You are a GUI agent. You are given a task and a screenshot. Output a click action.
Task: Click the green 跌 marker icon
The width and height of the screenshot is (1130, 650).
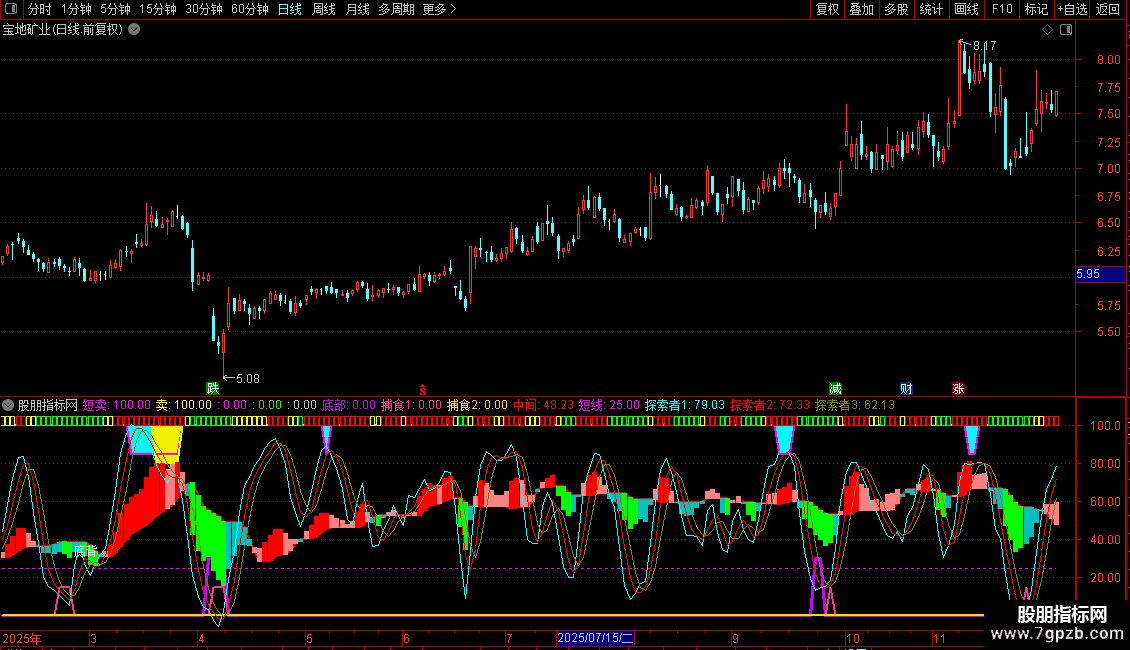tap(212, 388)
